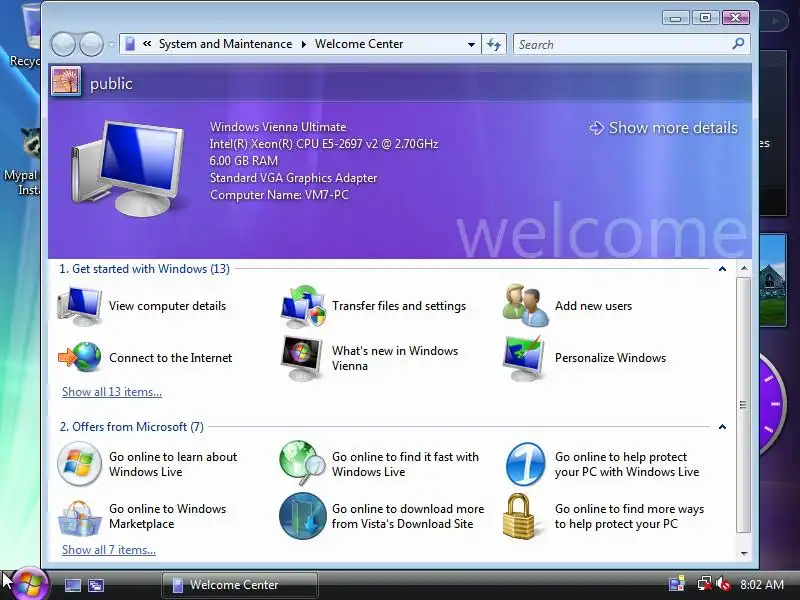Click Show more details link

click(x=664, y=128)
